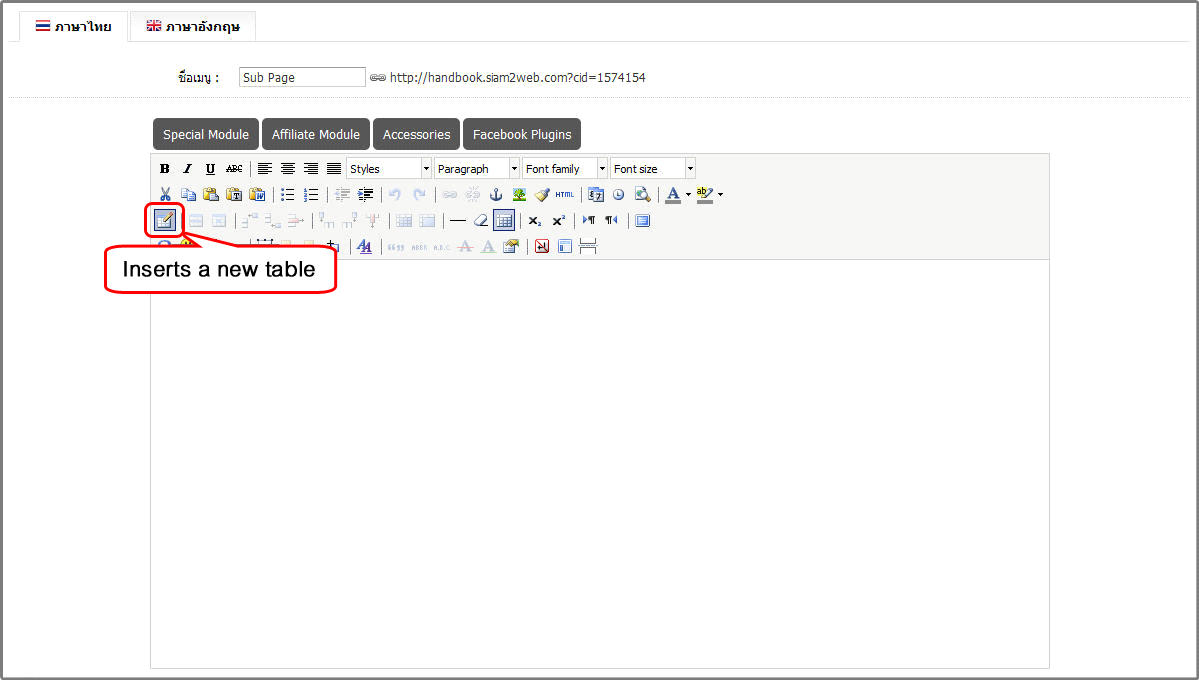Open the Styles dropdown
The height and width of the screenshot is (680, 1199).
click(389, 169)
